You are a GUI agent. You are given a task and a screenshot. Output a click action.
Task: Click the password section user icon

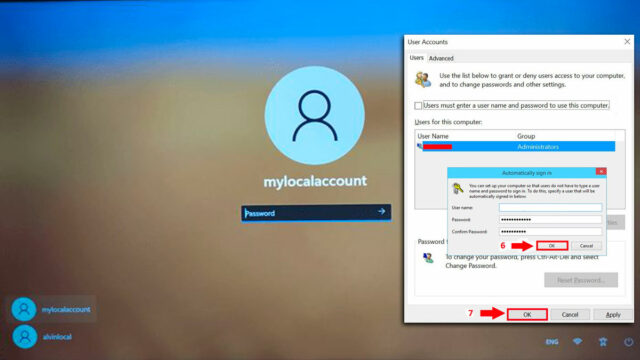(428, 258)
